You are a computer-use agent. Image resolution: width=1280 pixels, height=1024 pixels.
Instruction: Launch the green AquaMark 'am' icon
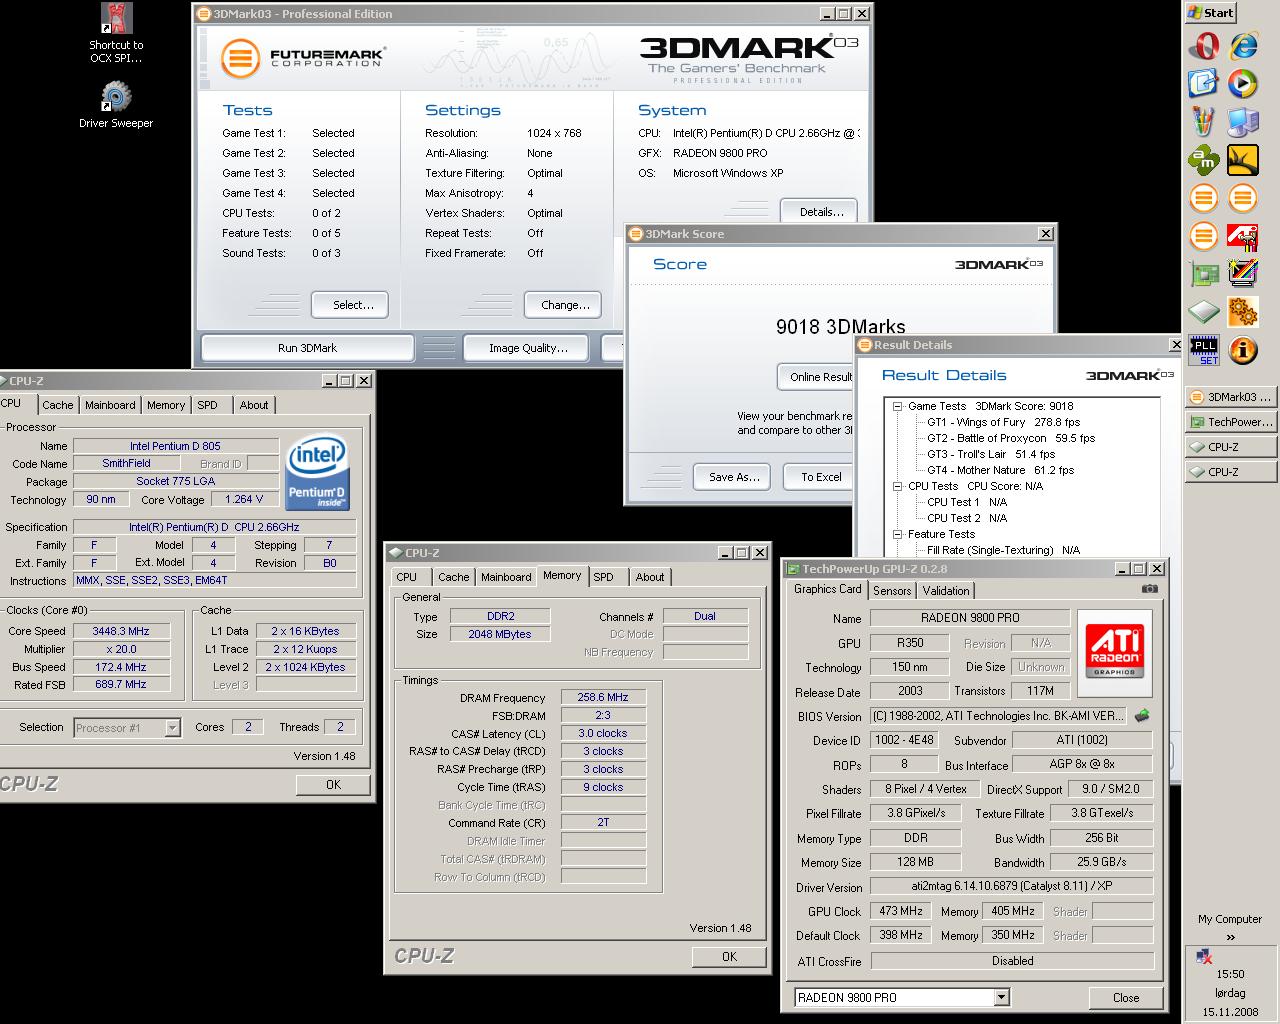point(1204,160)
